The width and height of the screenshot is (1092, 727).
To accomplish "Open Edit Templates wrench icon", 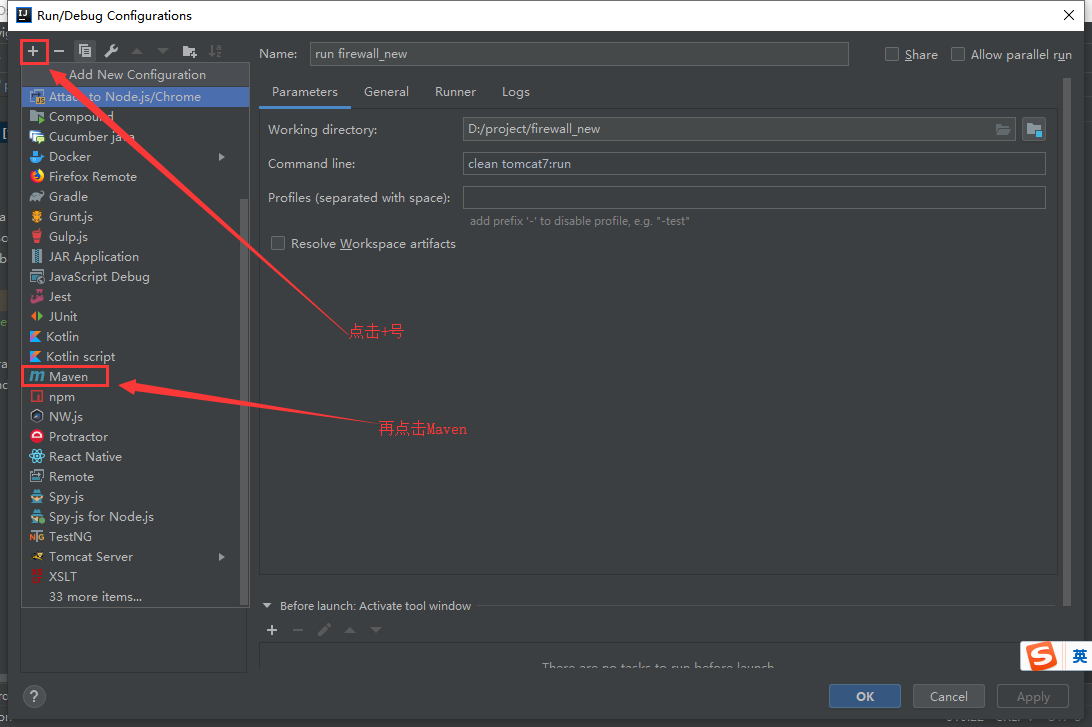I will (111, 51).
